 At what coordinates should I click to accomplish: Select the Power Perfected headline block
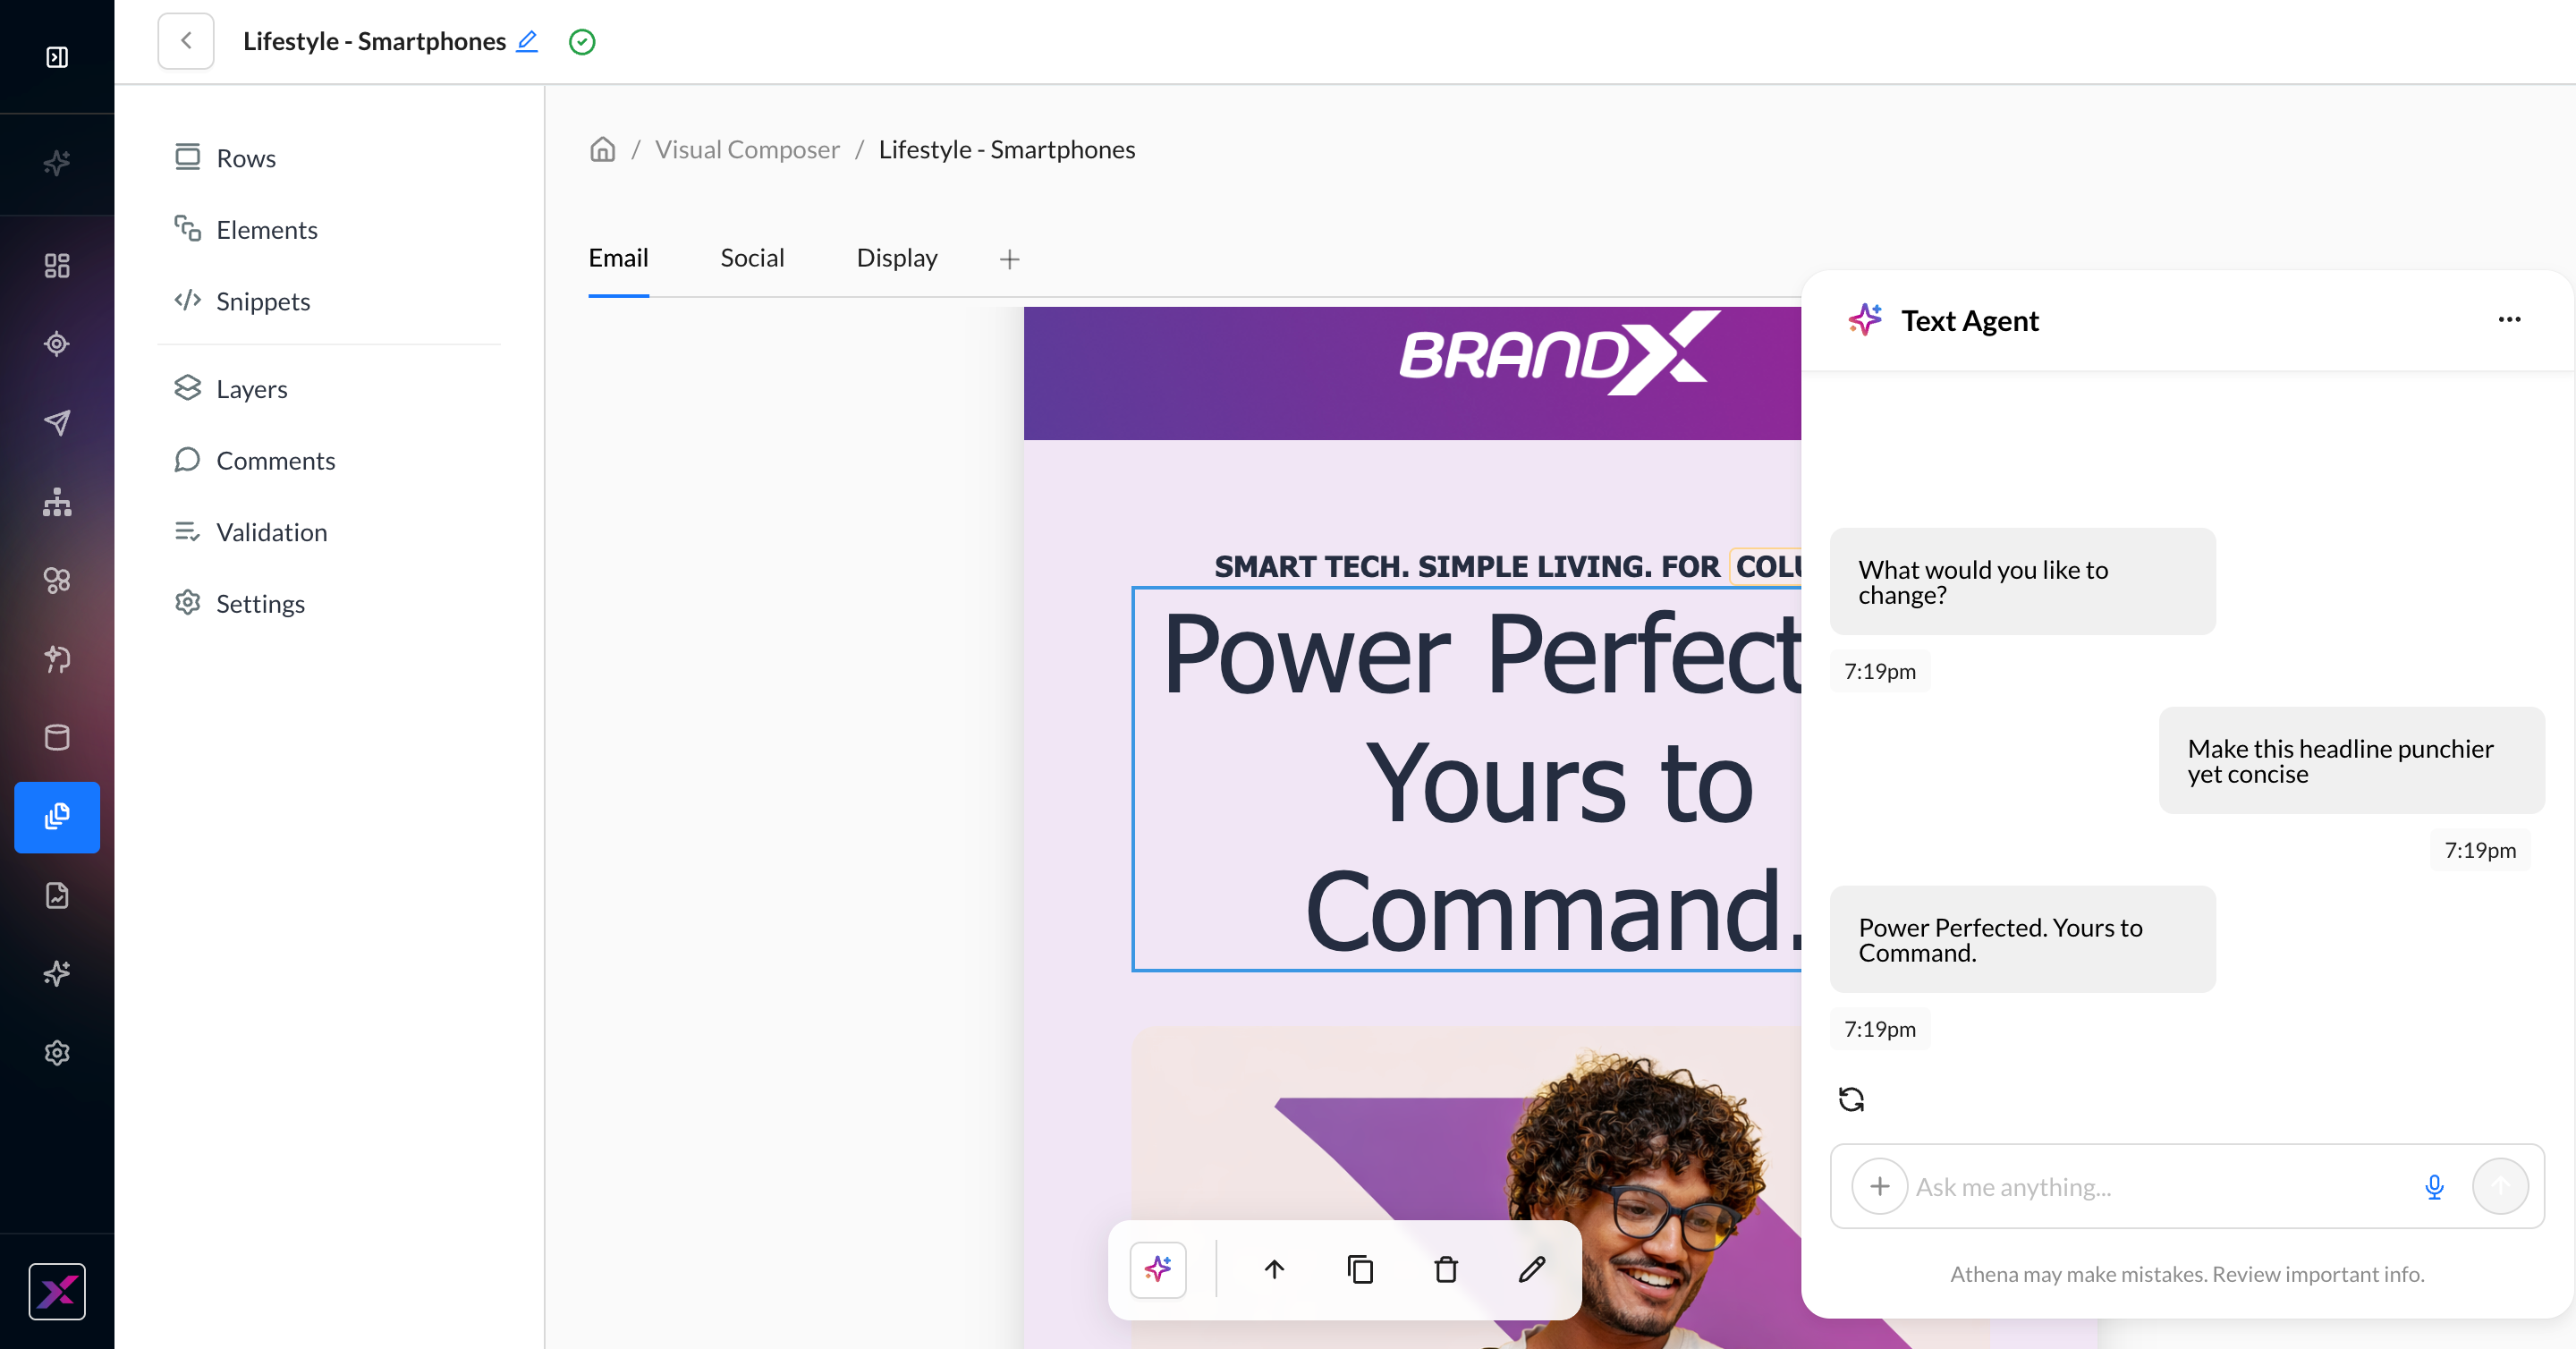point(1467,778)
